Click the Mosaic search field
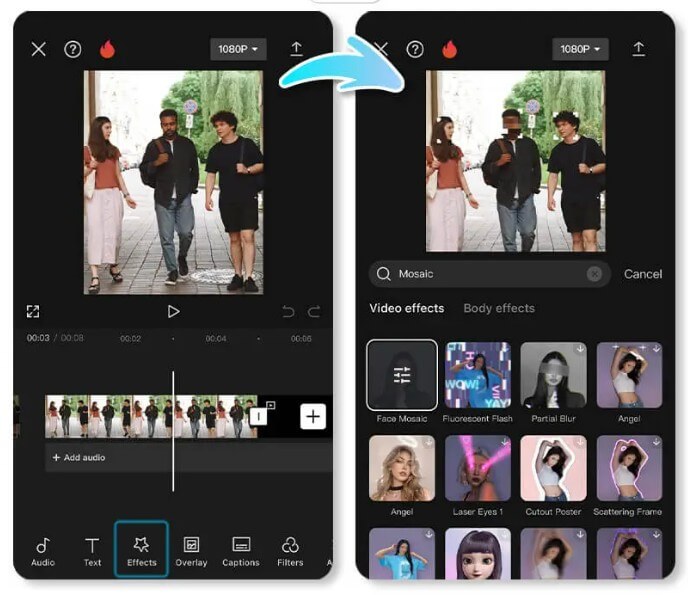The height and width of the screenshot is (595, 688). tap(490, 274)
